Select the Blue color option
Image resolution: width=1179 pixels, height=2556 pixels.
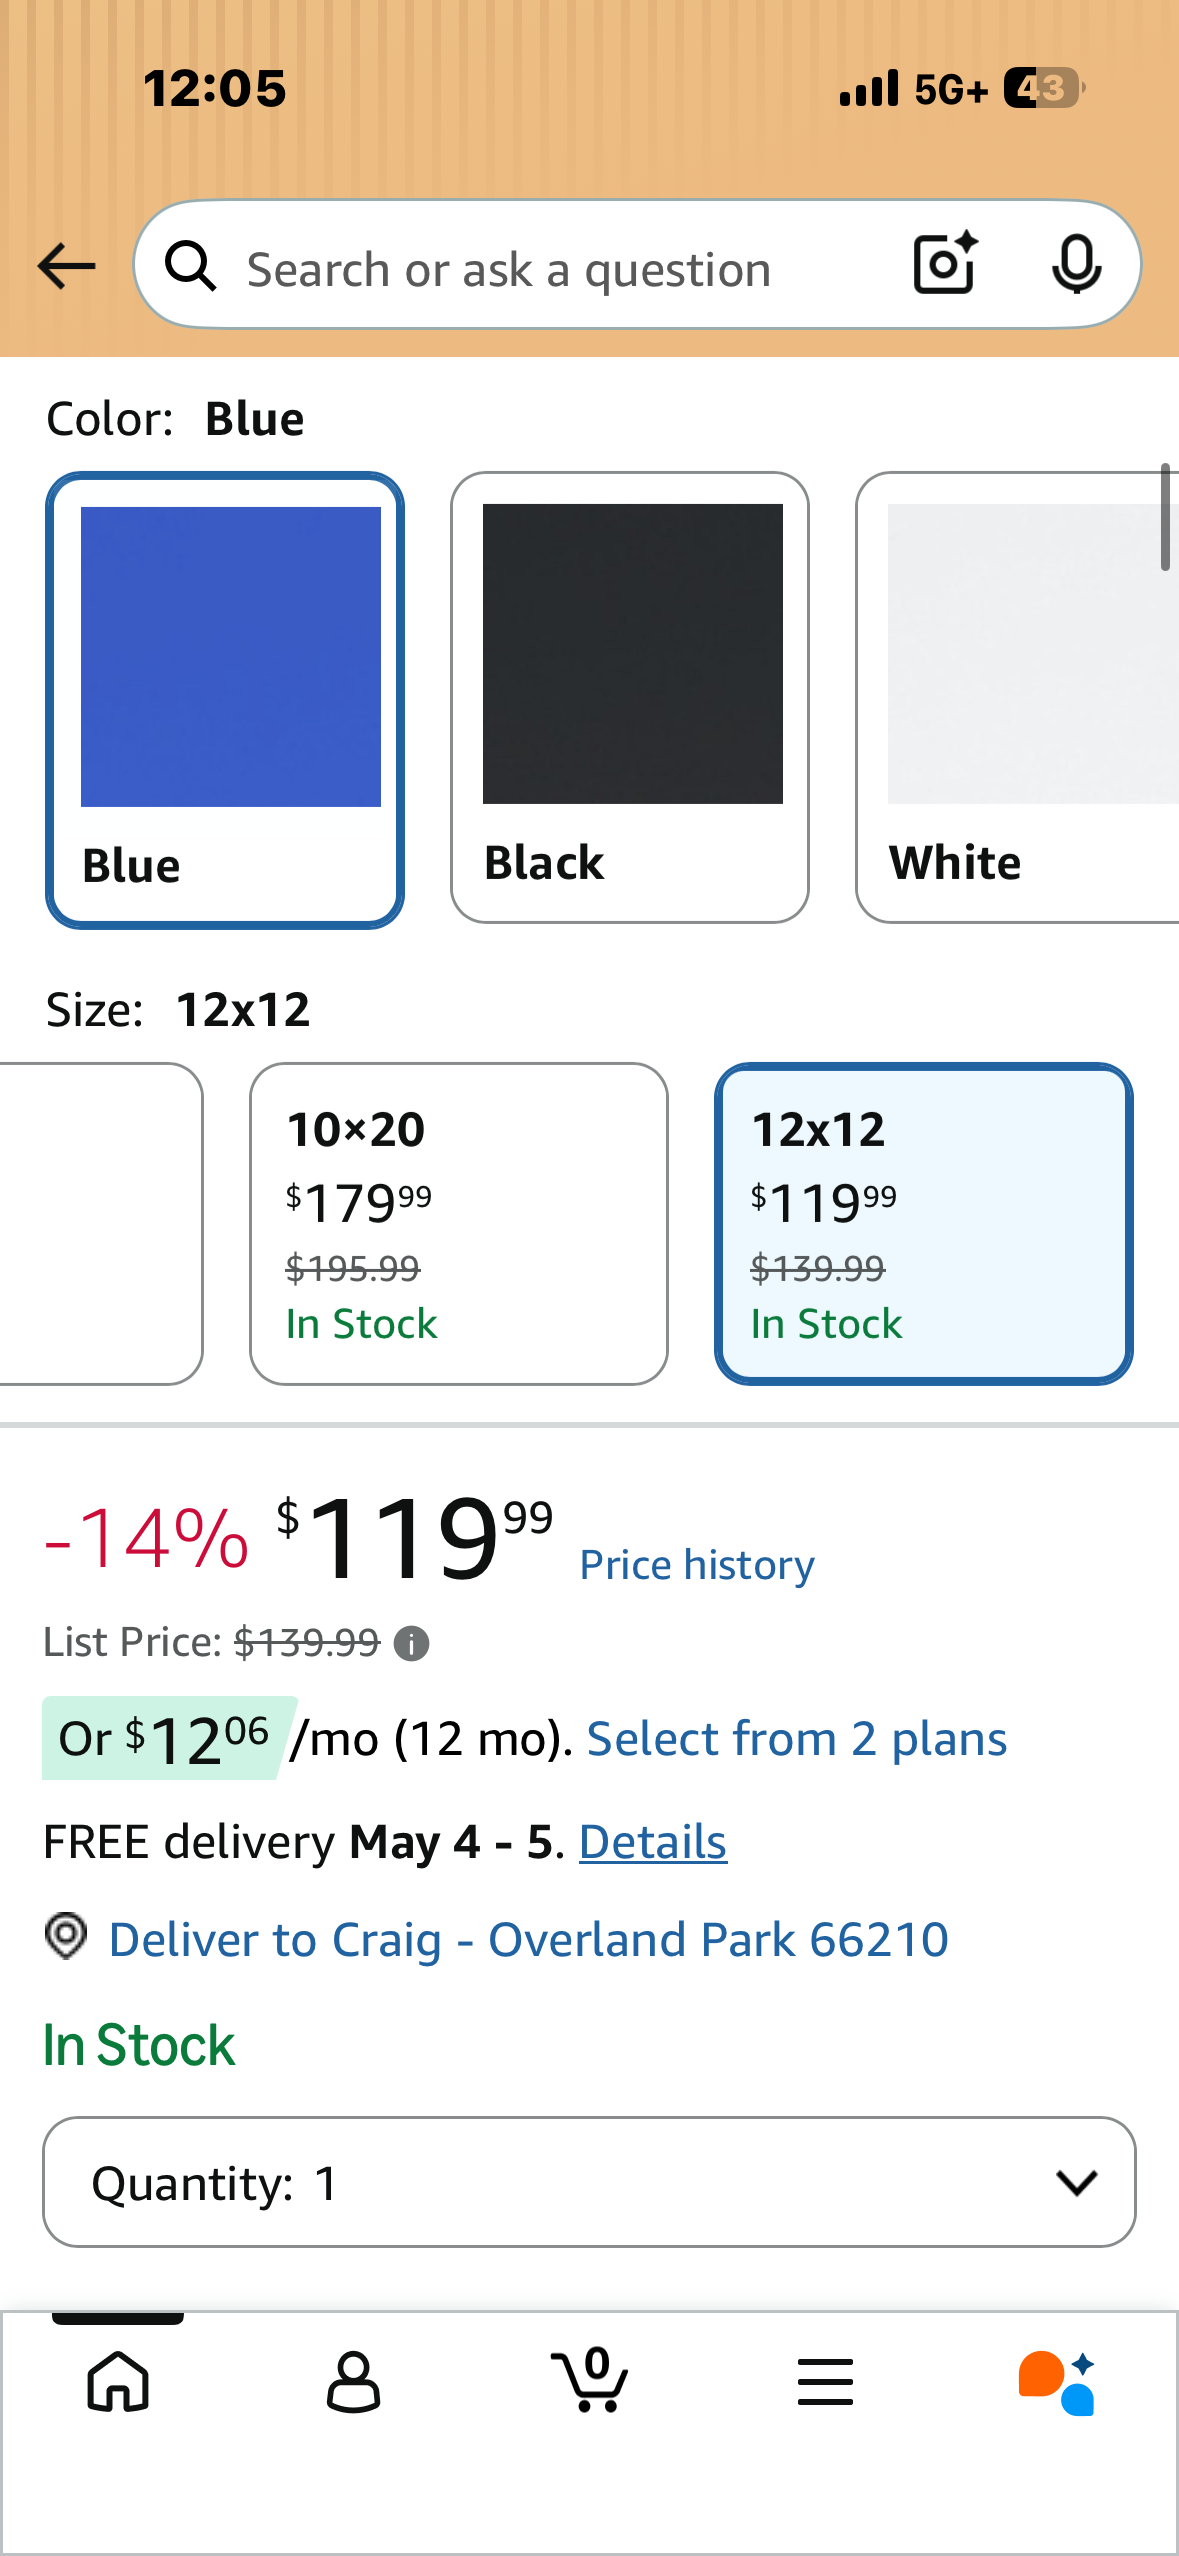point(225,699)
